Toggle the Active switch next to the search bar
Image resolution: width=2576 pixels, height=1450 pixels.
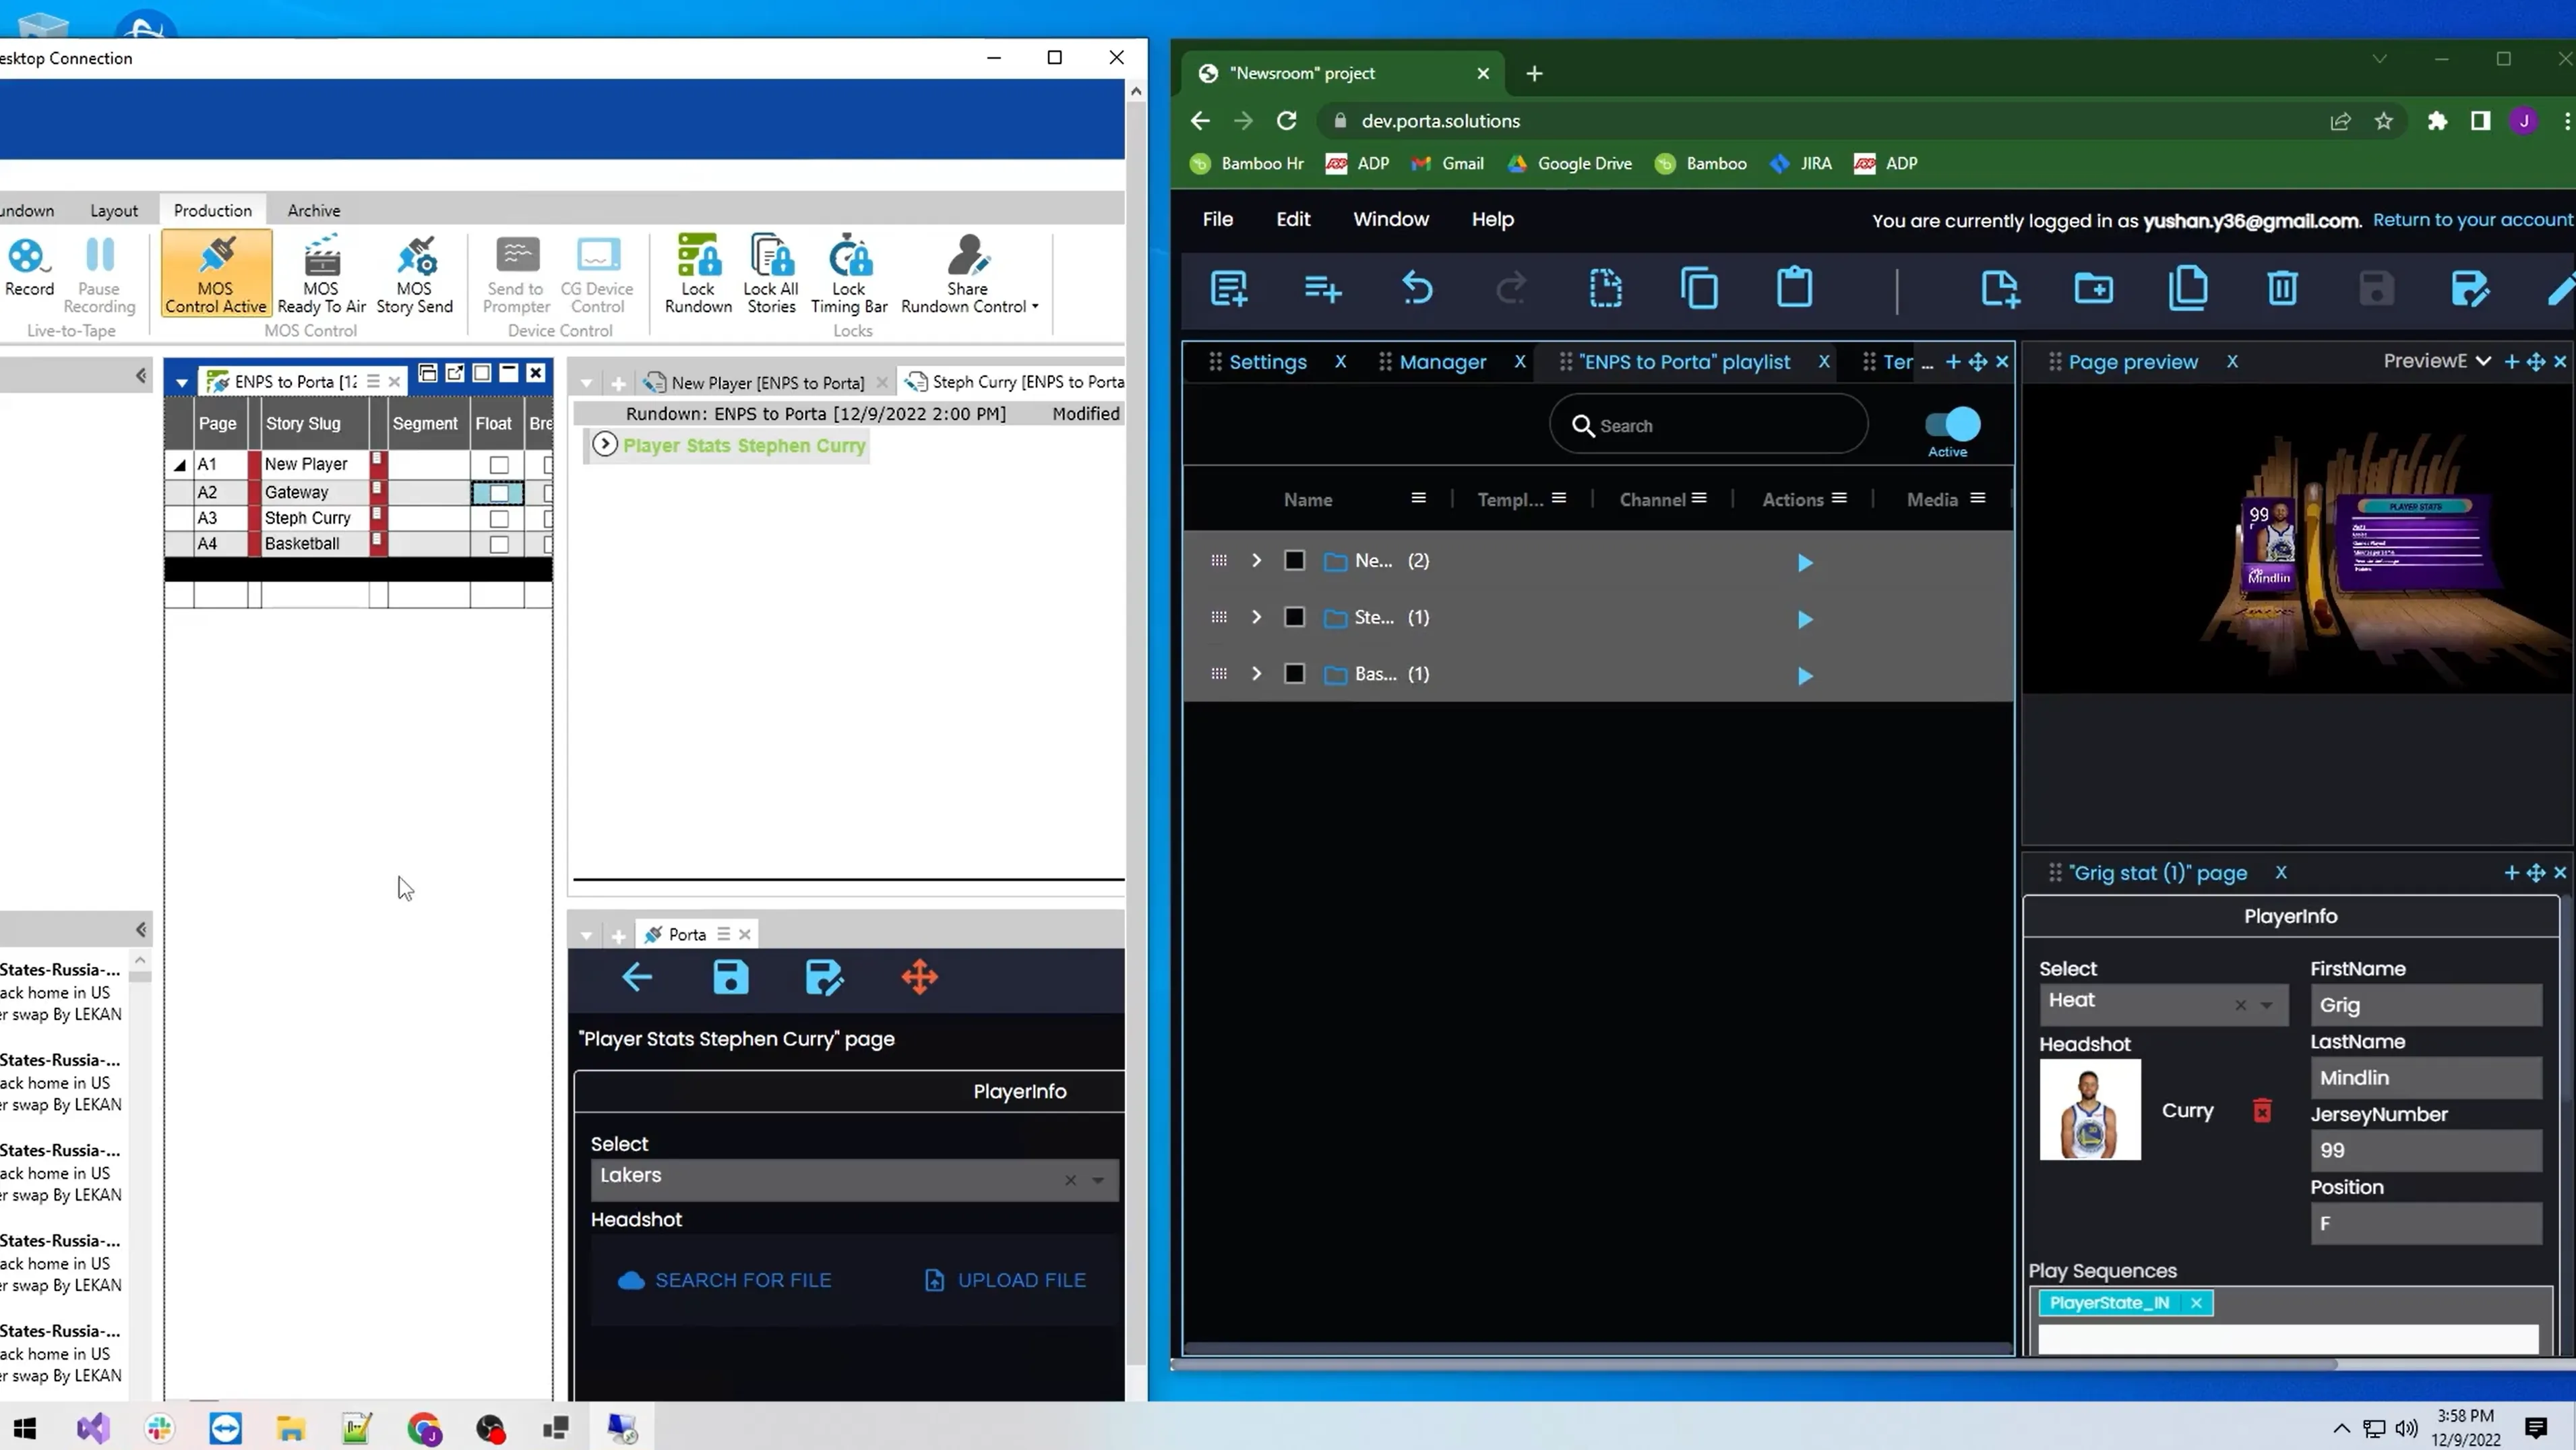coord(1948,424)
